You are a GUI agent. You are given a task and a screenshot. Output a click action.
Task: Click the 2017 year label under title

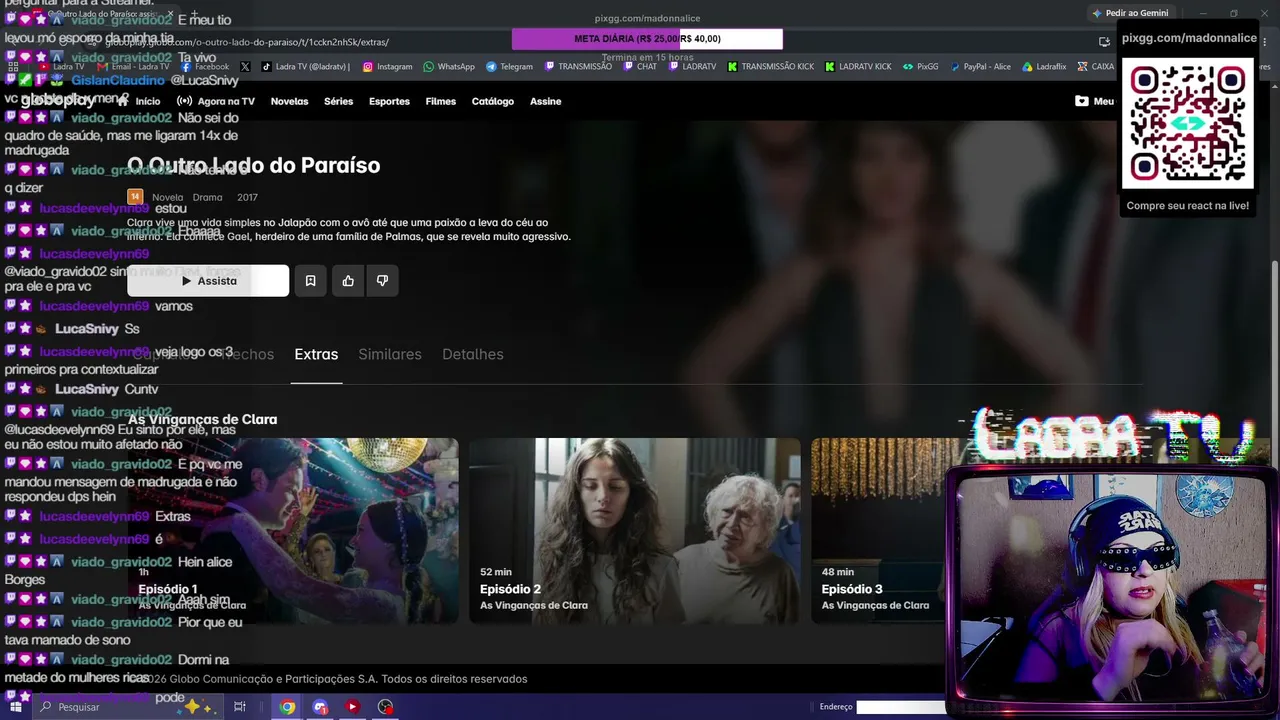pyautogui.click(x=247, y=197)
